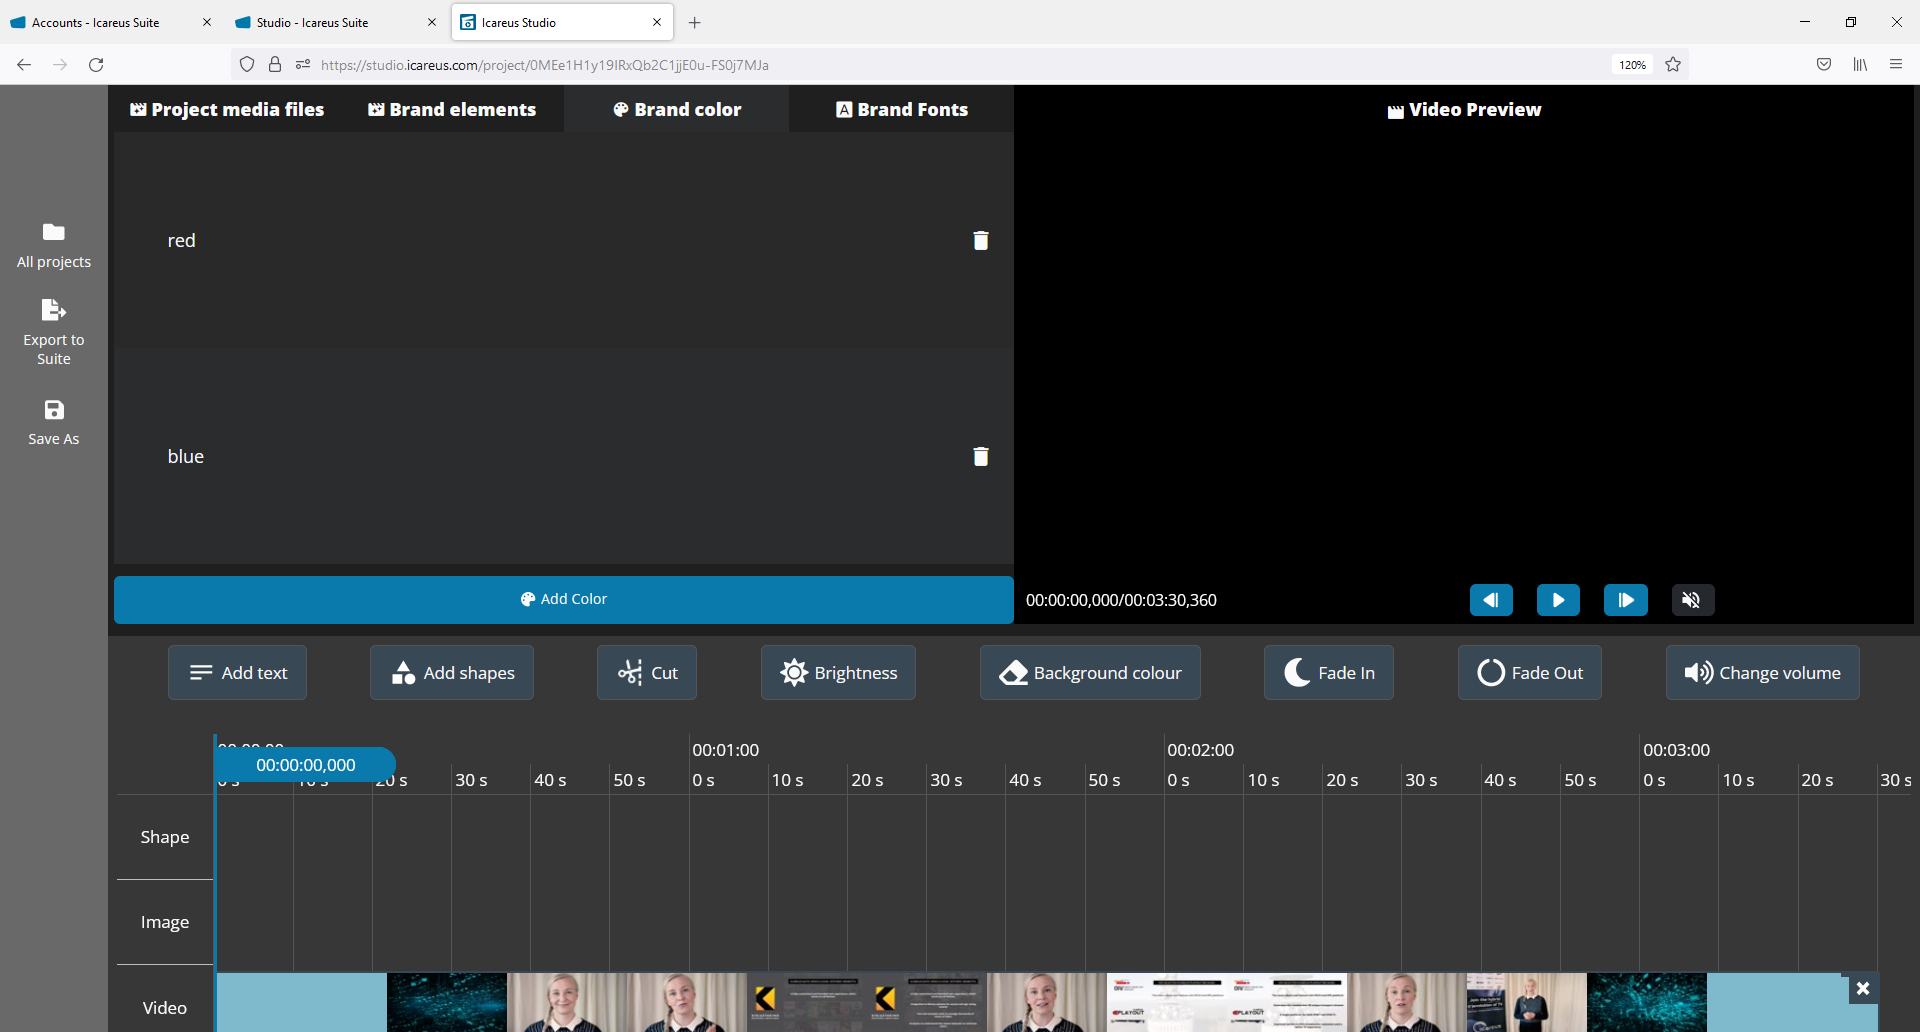The image size is (1920, 1032).
Task: Apply Fade In effect
Action: [1328, 673]
